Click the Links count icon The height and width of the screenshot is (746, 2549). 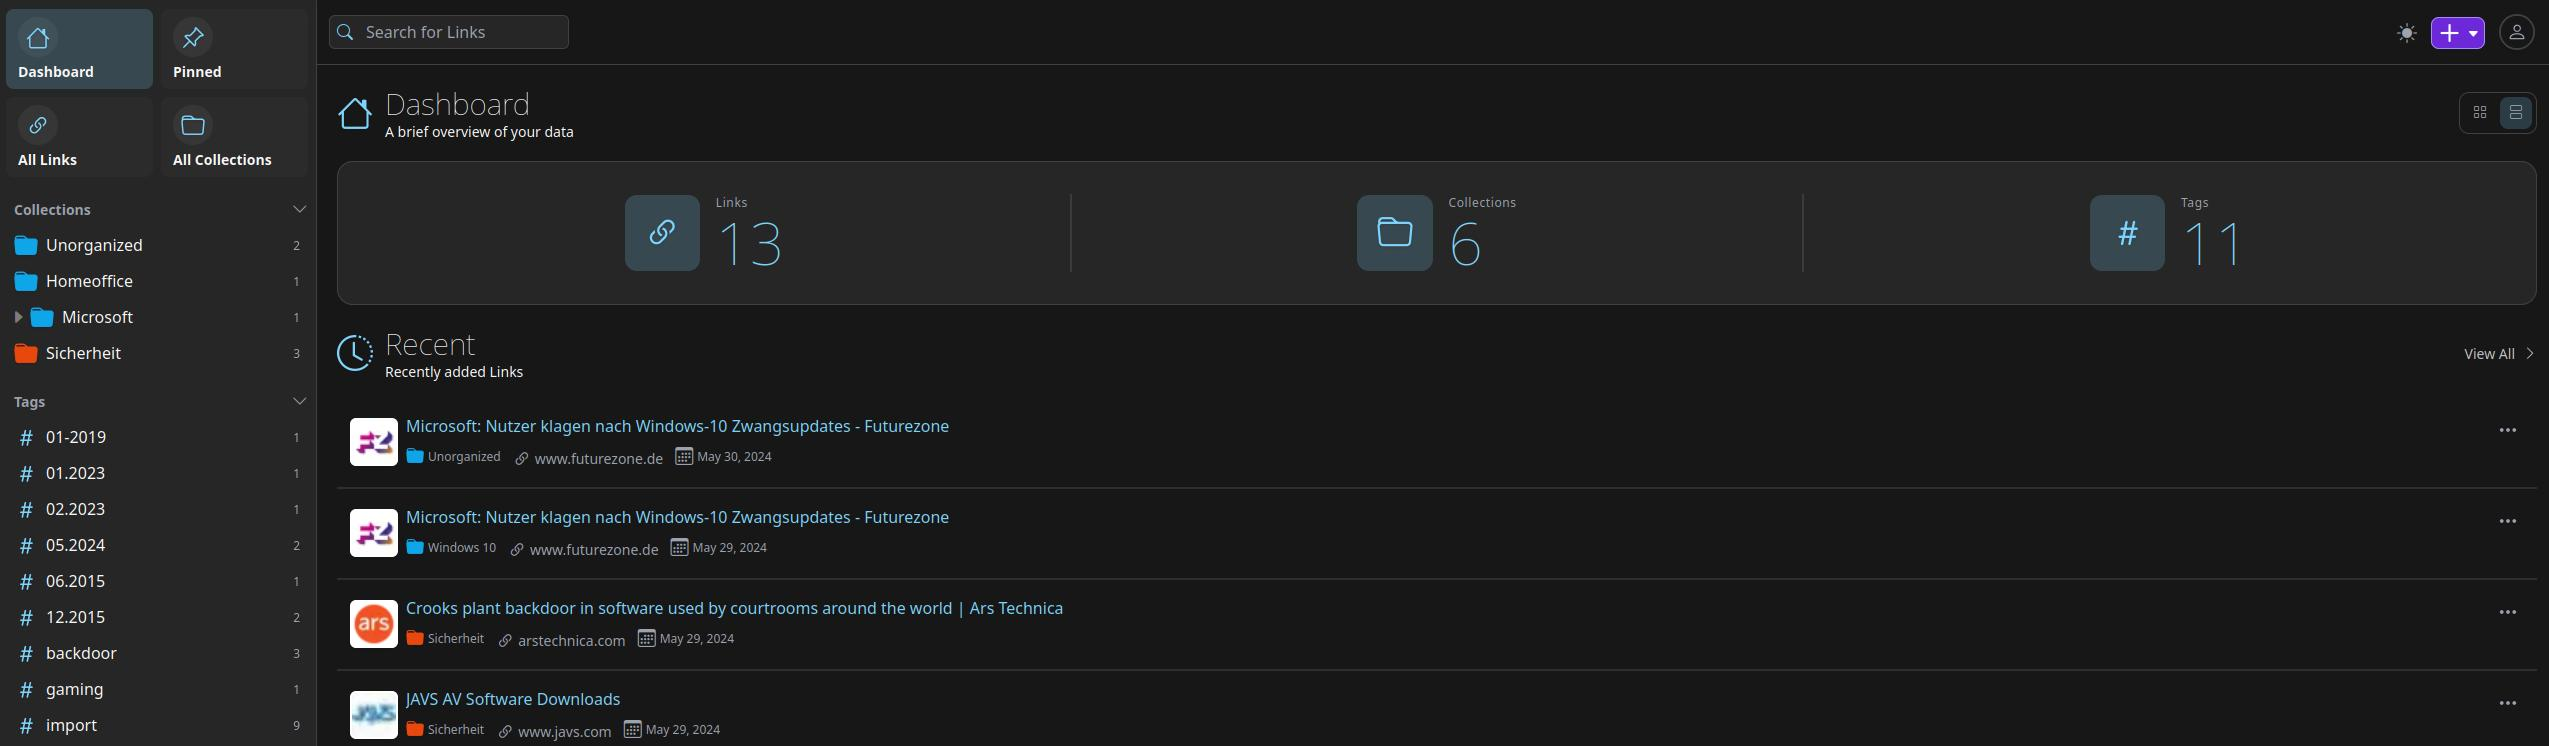(662, 233)
